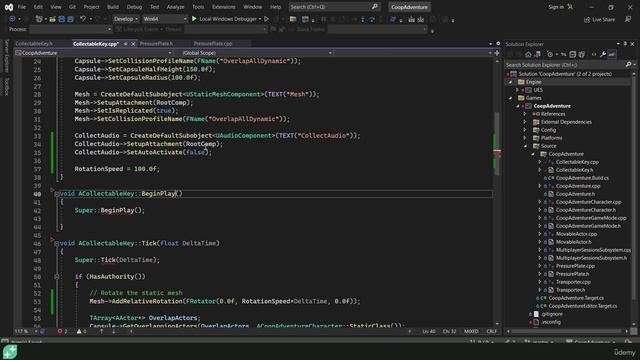This screenshot has width=640, height=360.
Task: Switch views icon in Solution Explorer toolbar
Action: (x=537, y=54)
